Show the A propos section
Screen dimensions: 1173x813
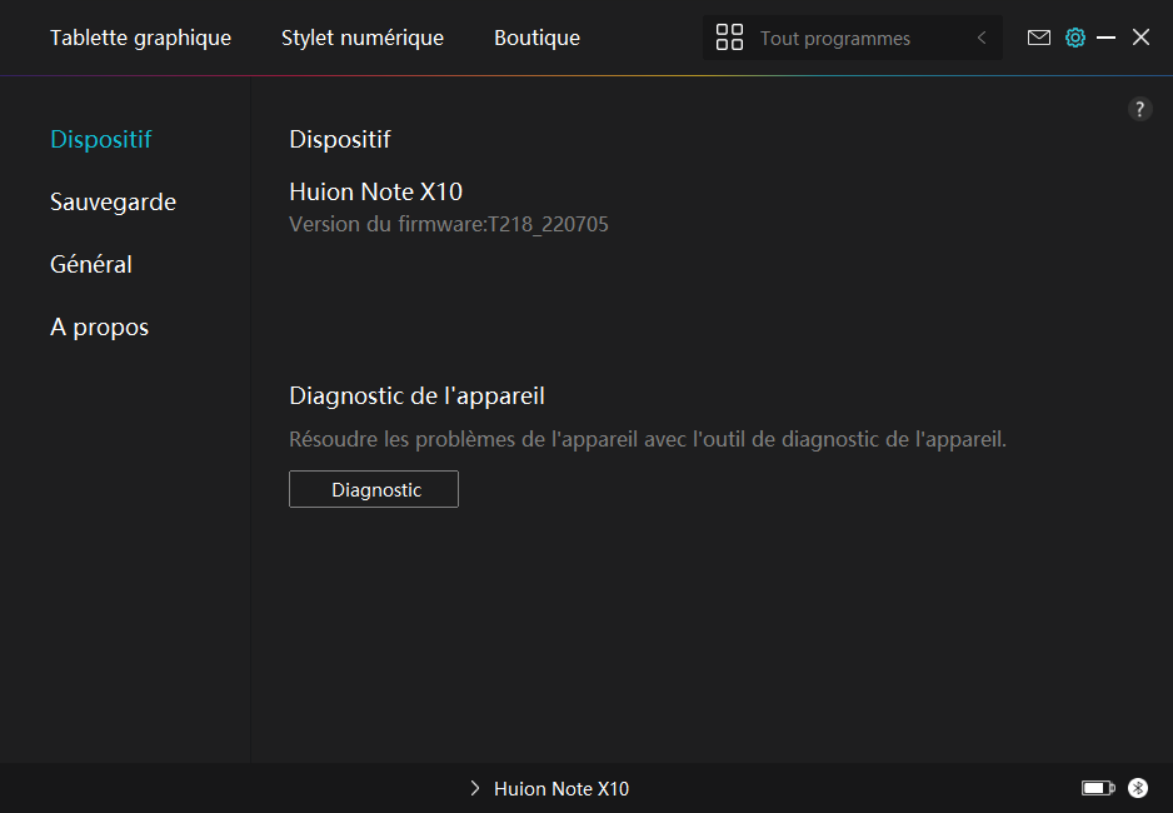coord(99,328)
